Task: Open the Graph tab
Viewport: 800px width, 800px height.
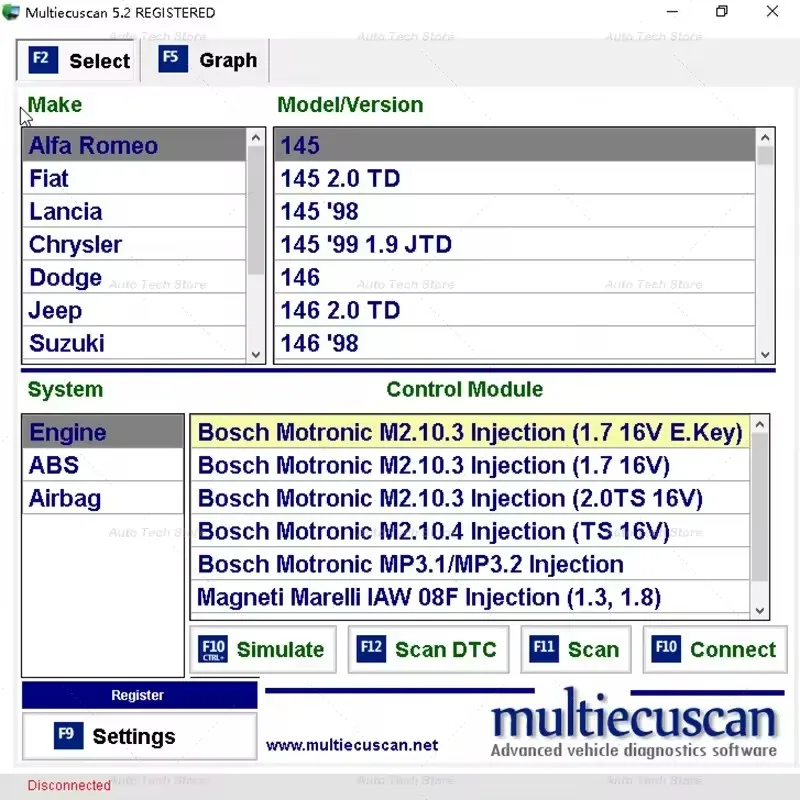Action: pos(206,60)
